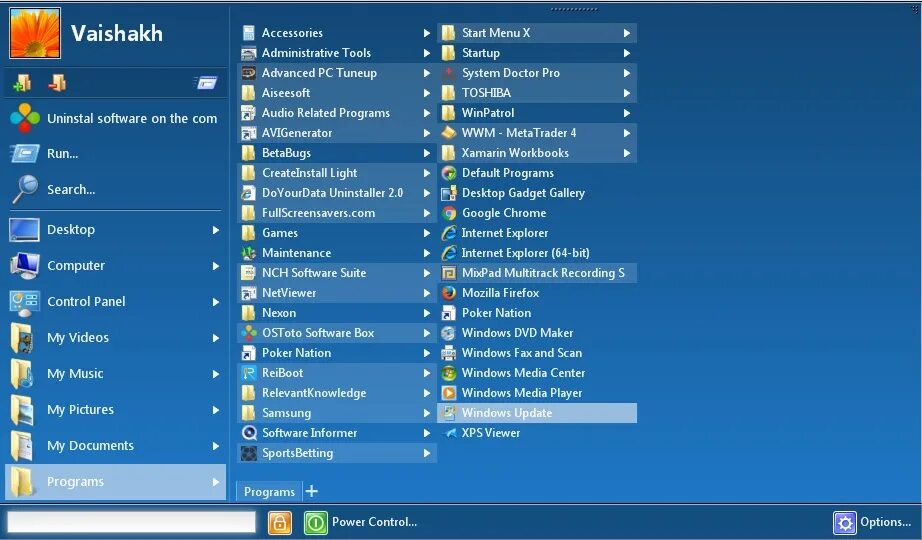Expand the Samsung submenu arrow
Screen dimensions: 922x540
[427, 413]
